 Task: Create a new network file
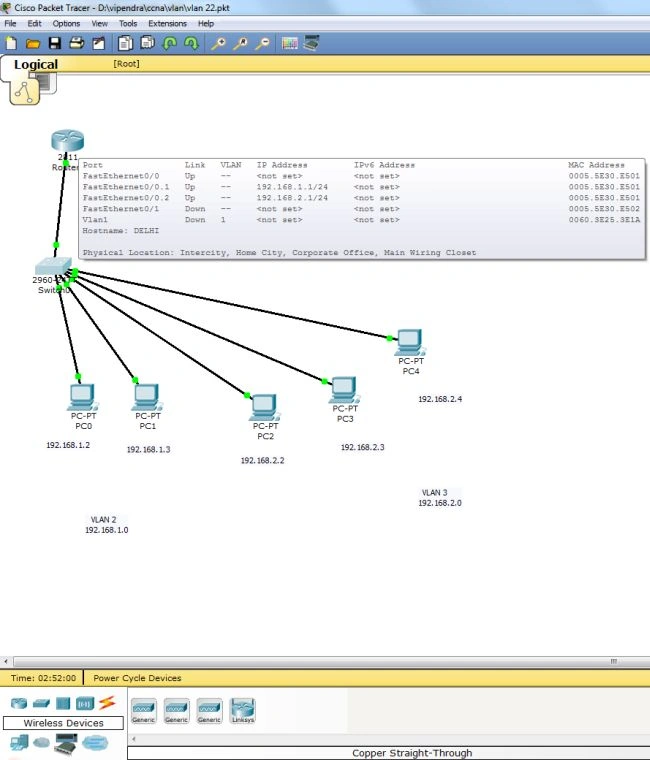11,44
